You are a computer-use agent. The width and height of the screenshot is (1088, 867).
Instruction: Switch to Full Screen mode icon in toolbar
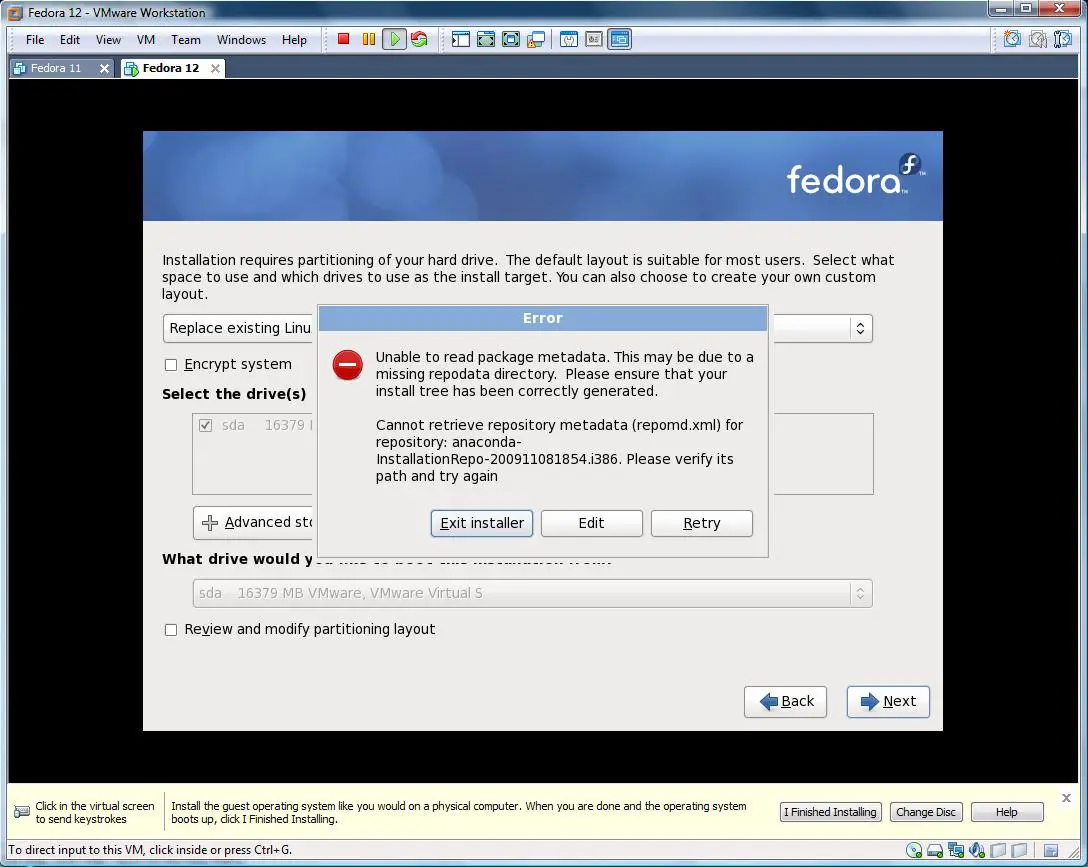[486, 40]
